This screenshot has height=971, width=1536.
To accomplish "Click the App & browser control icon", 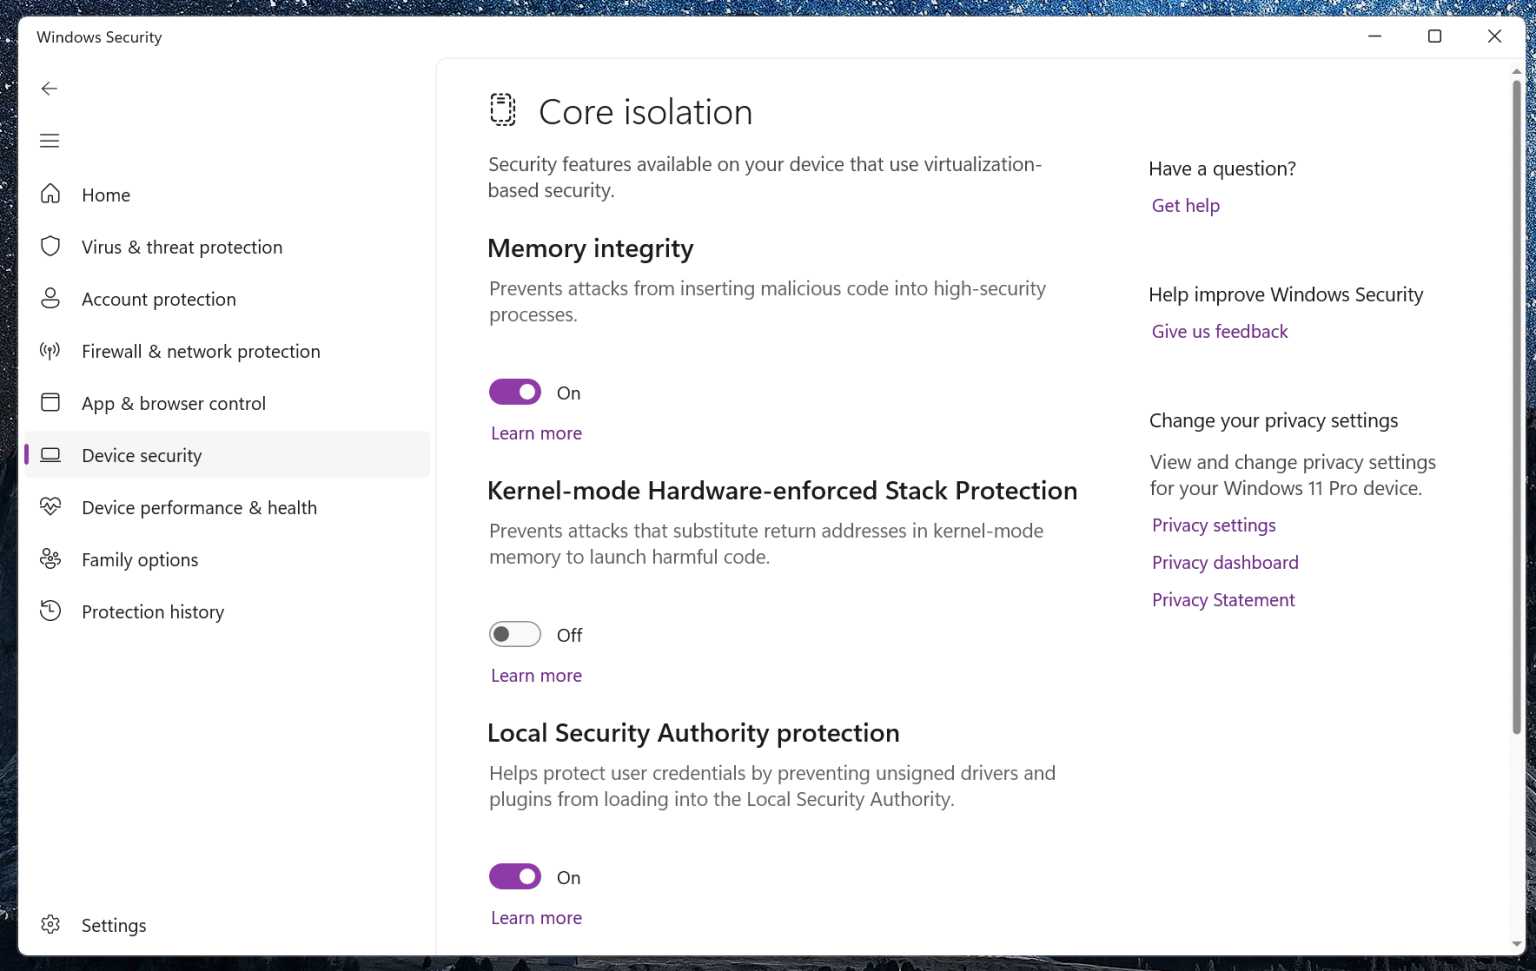I will click(50, 402).
